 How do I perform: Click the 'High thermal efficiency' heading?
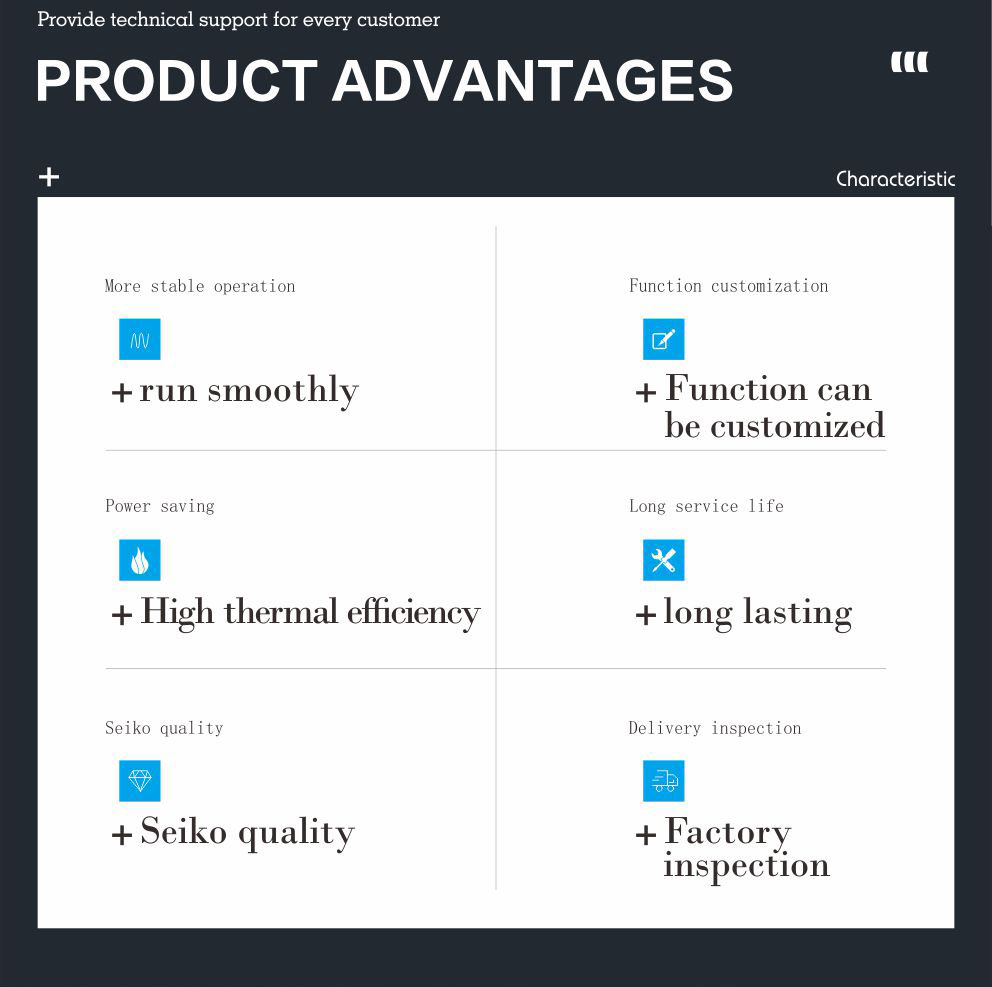click(310, 612)
